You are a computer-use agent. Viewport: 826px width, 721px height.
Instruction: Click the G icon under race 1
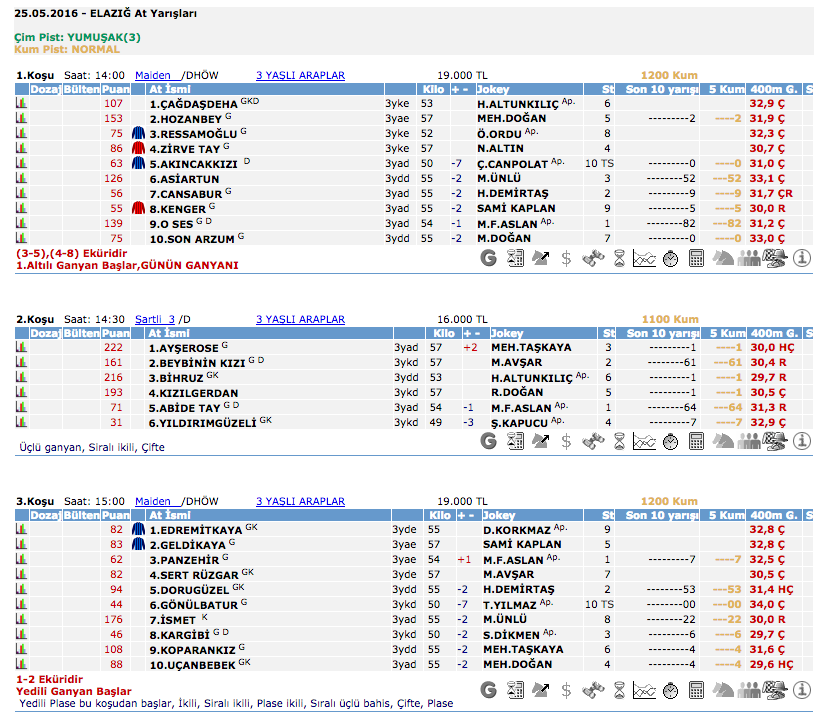[x=489, y=258]
